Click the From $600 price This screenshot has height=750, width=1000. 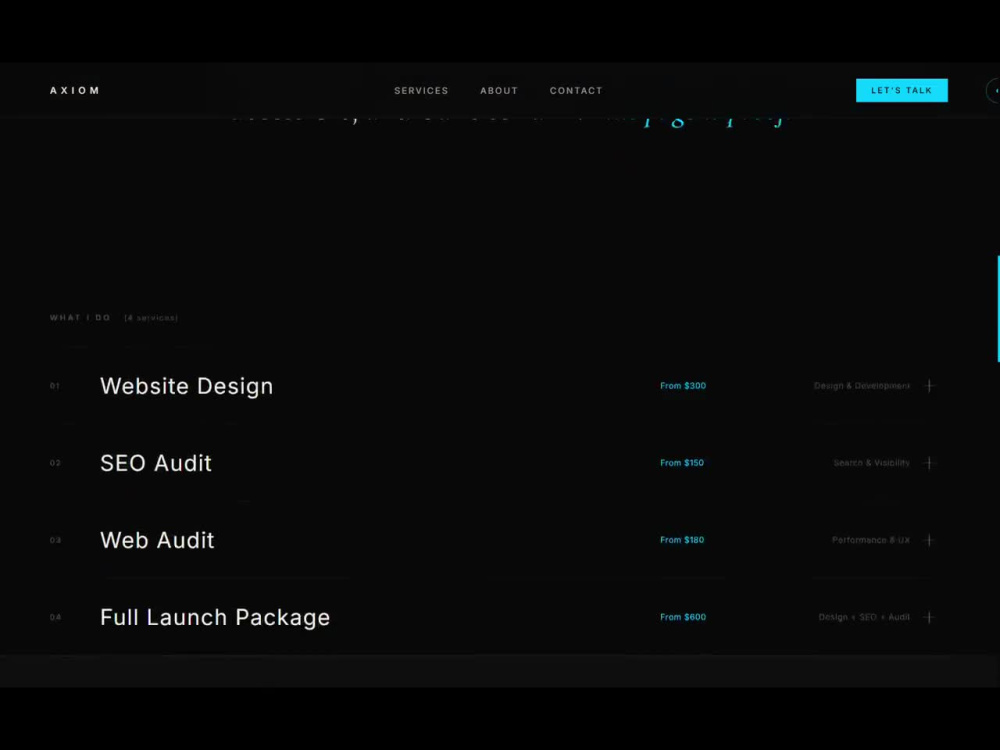683,617
